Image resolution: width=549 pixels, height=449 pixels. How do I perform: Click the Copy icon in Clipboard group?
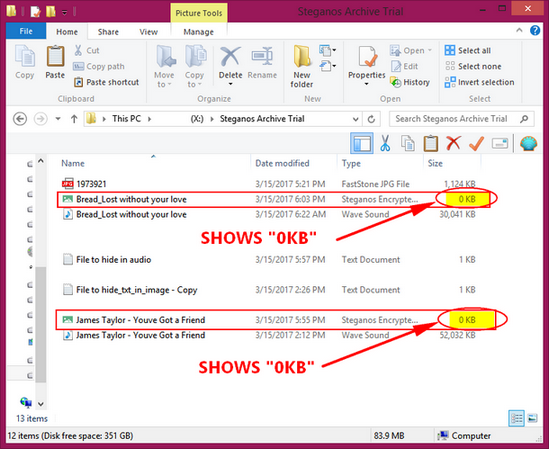coord(25,56)
